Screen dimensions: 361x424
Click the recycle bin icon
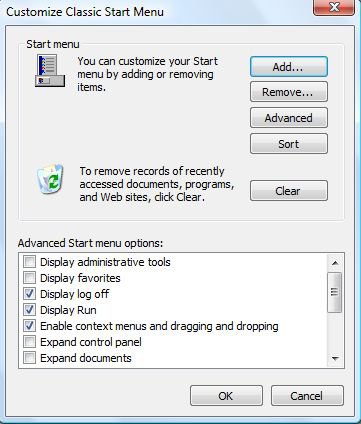[x=50, y=179]
